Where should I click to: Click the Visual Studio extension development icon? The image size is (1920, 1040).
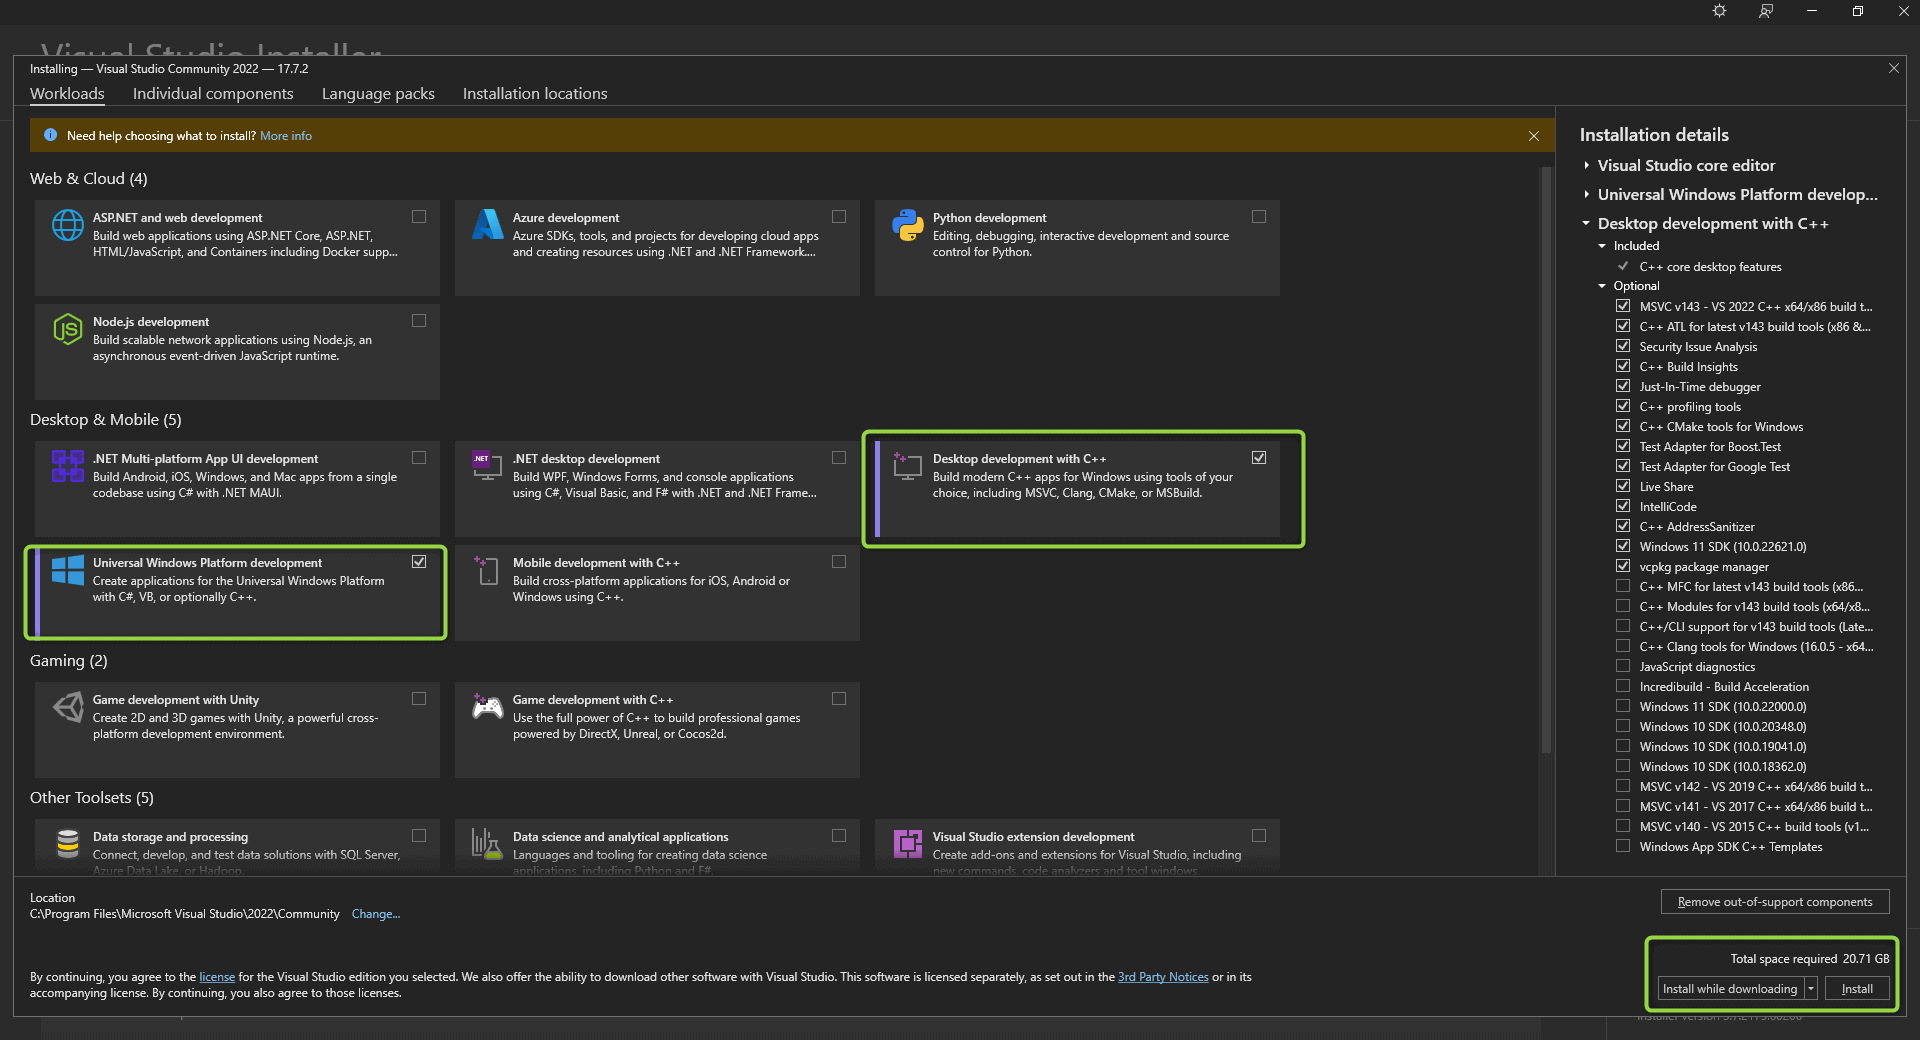[x=908, y=844]
